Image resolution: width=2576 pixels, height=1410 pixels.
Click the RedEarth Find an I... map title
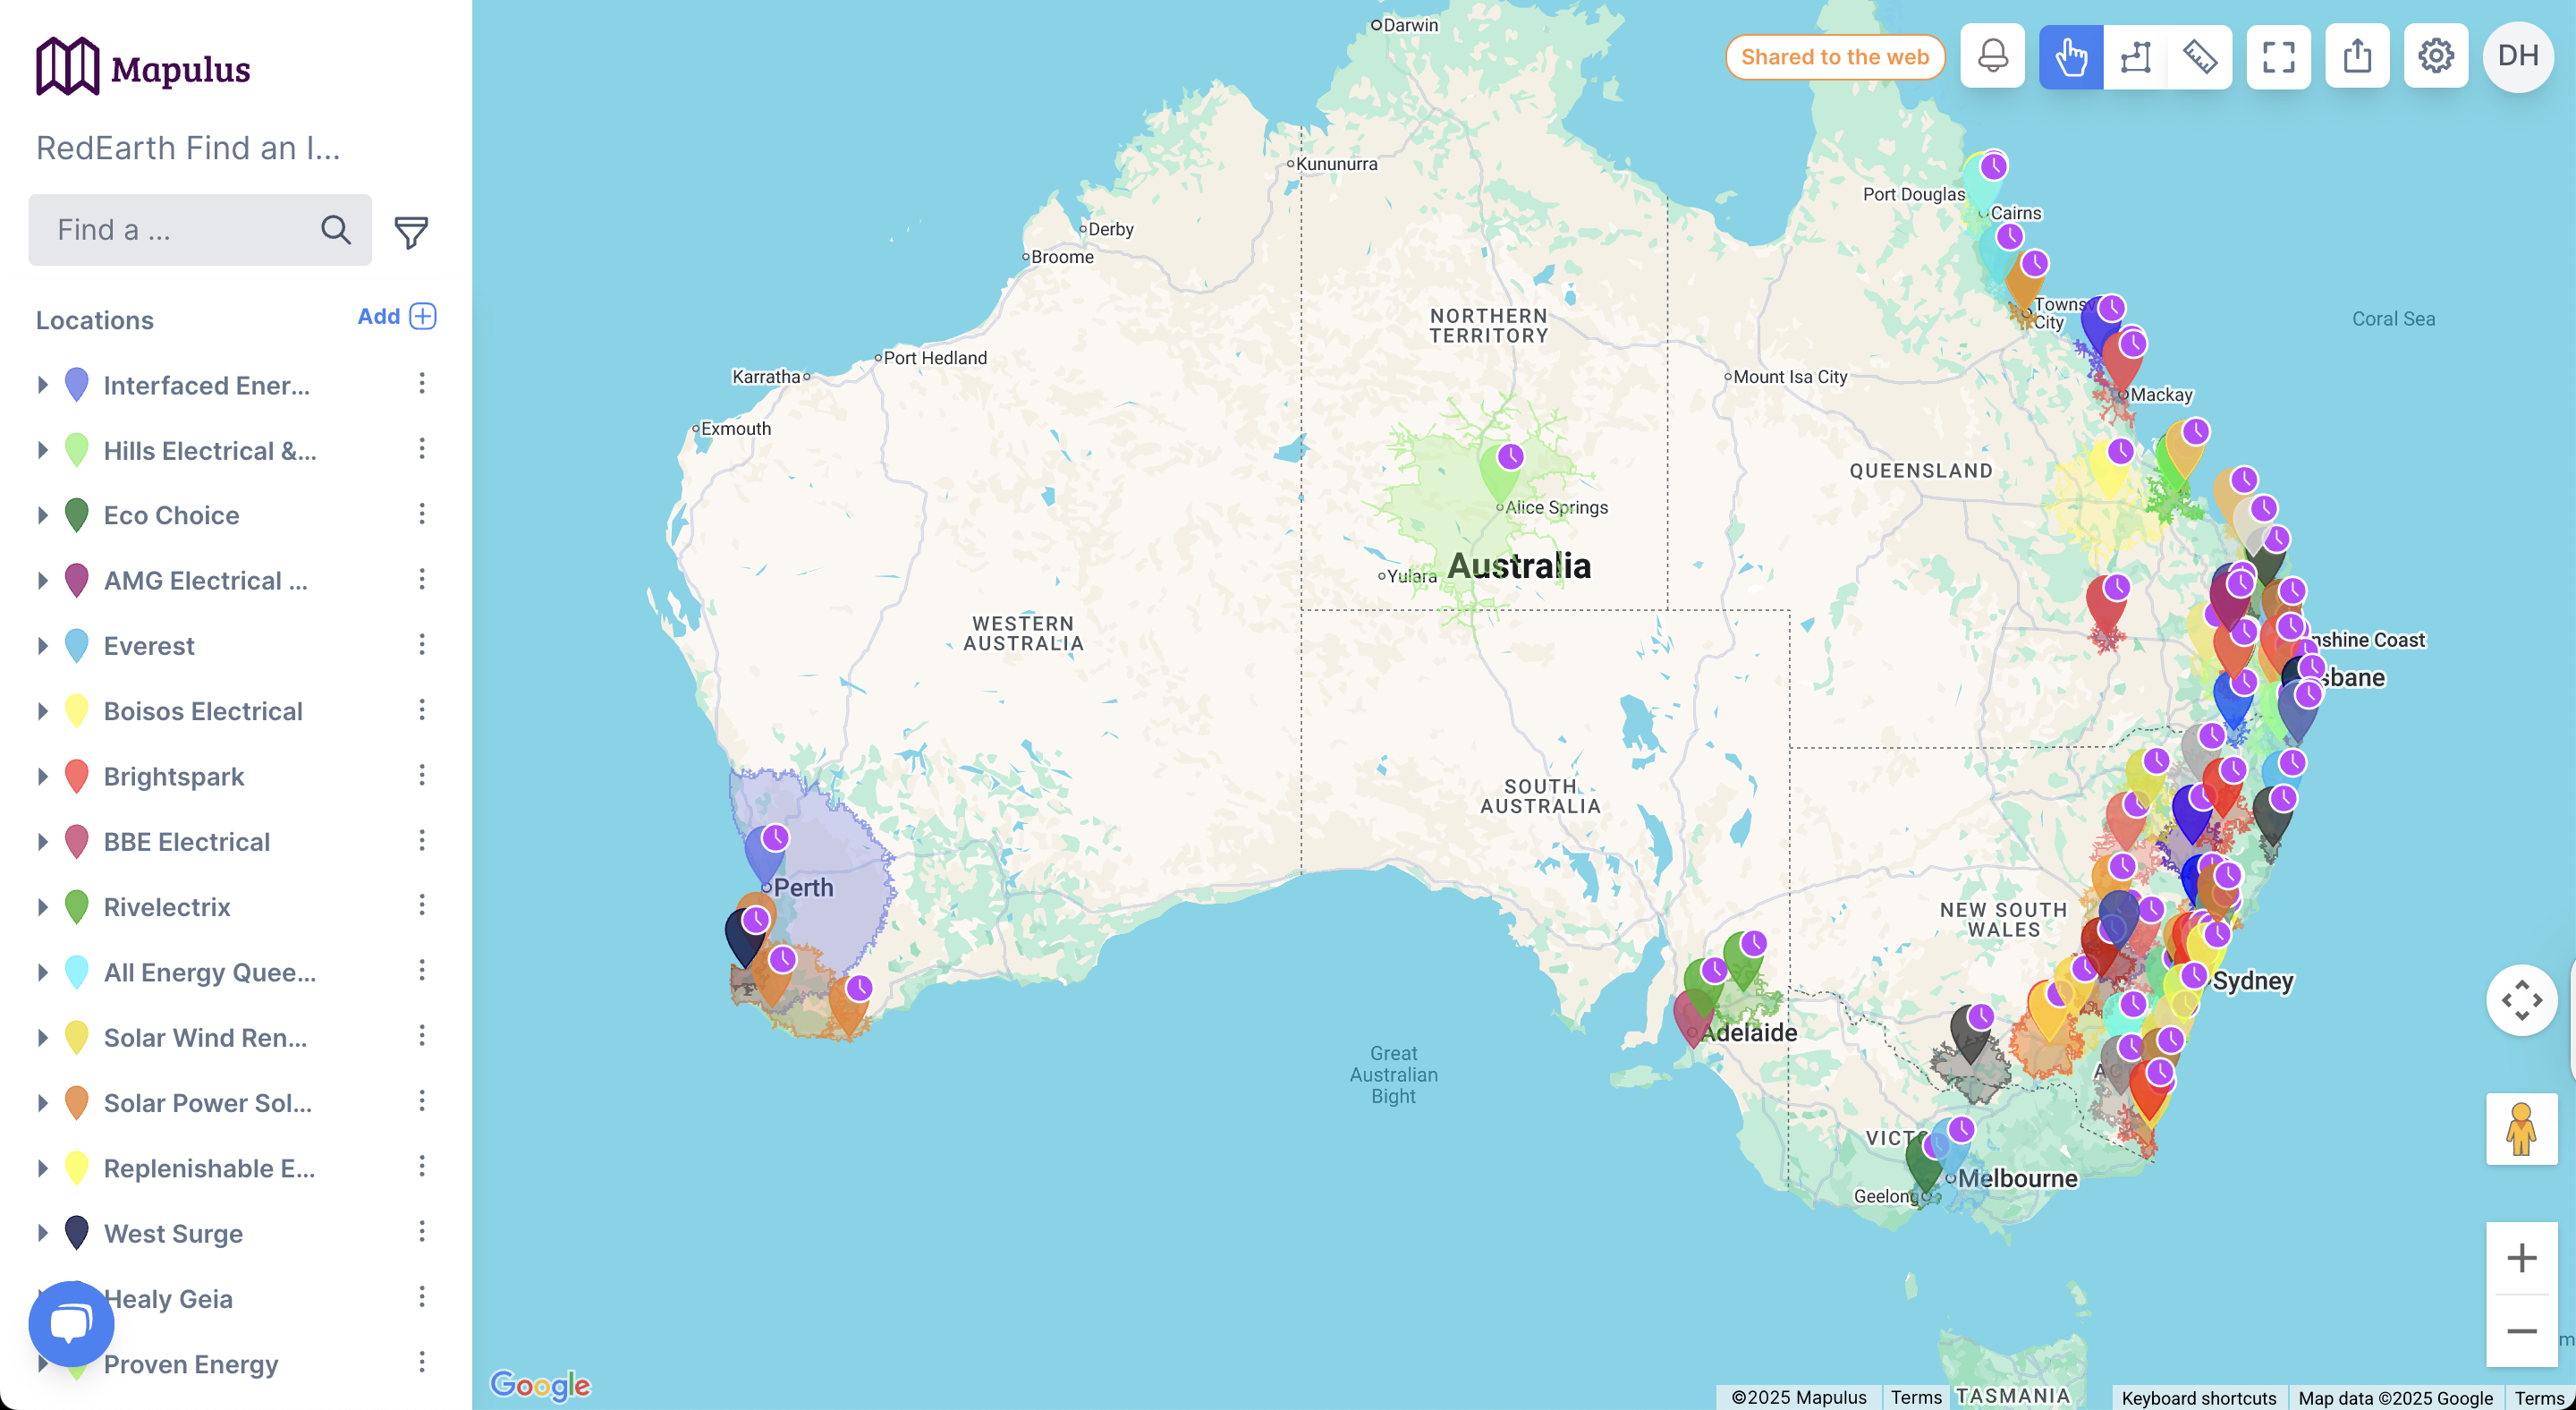pos(188,148)
